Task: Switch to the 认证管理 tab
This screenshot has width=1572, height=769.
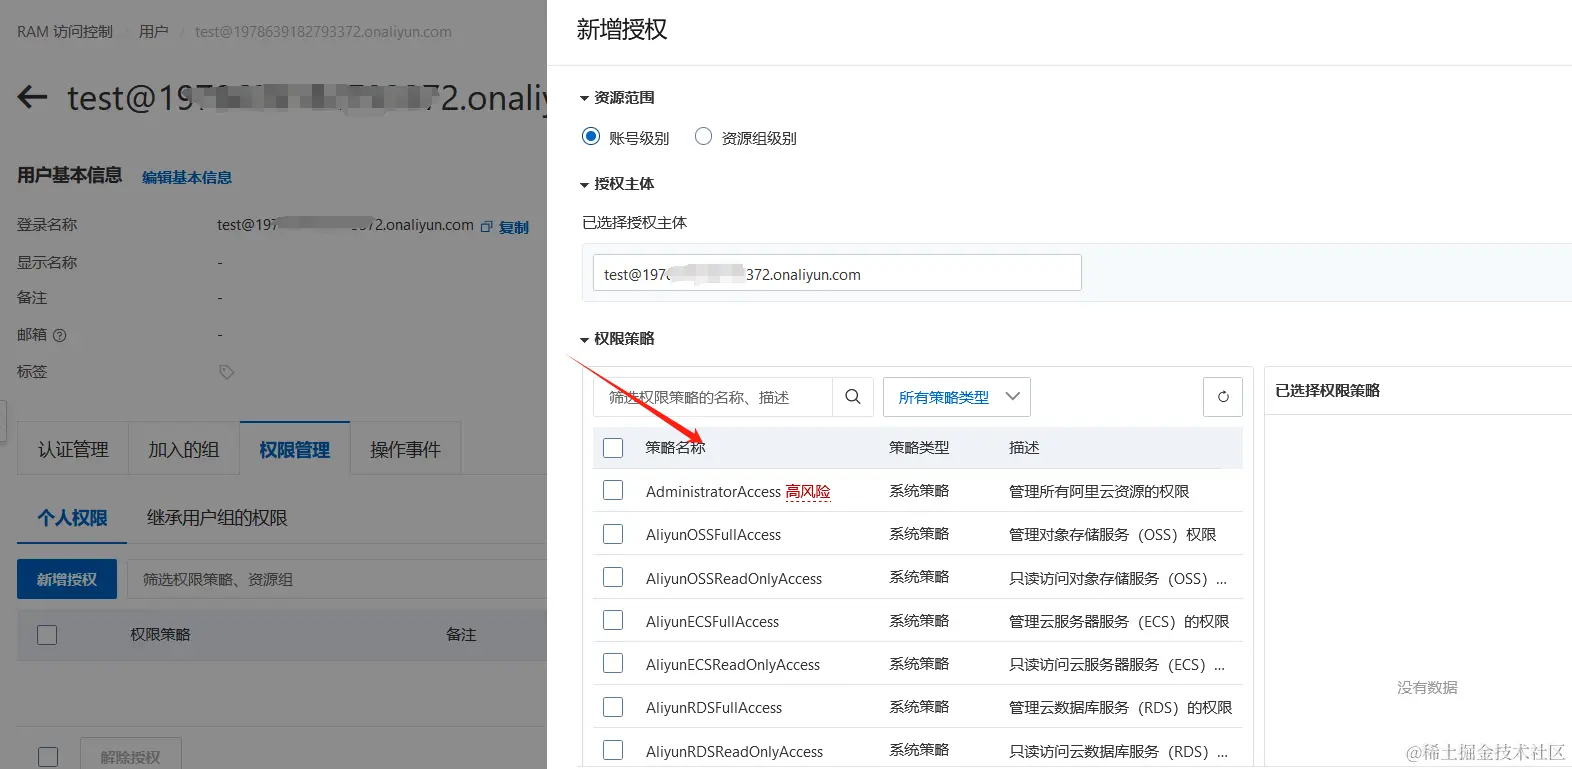Action: (x=73, y=449)
